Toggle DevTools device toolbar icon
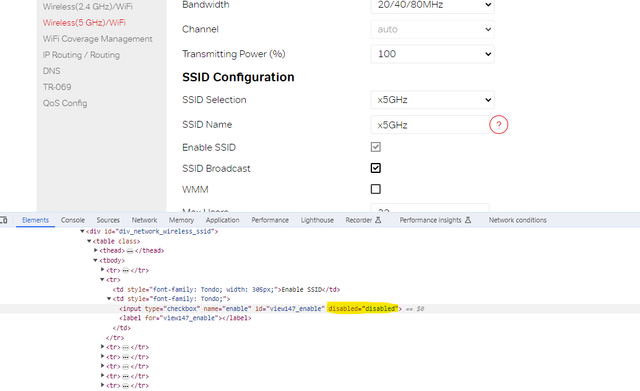Screen dimensions: 640x391 coord(4,220)
